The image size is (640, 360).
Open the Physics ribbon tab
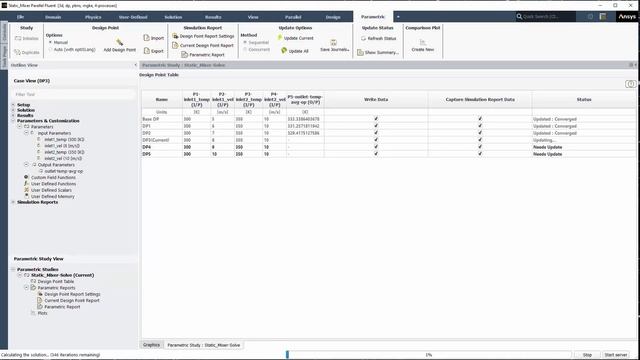coord(93,17)
